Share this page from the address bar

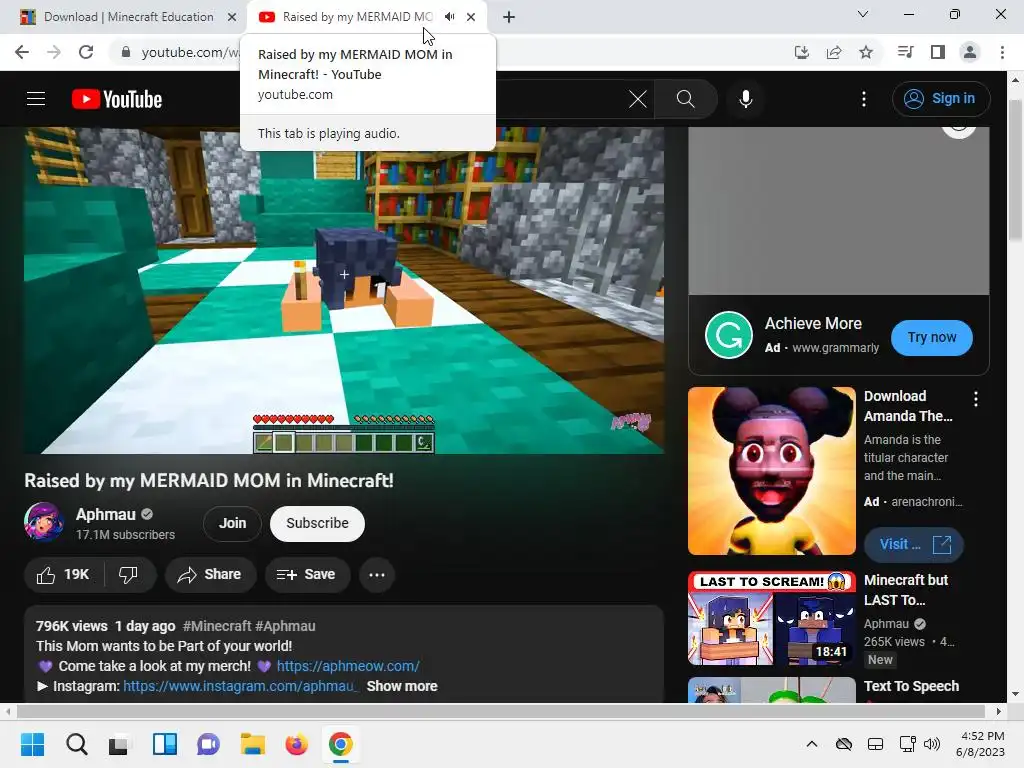(834, 52)
